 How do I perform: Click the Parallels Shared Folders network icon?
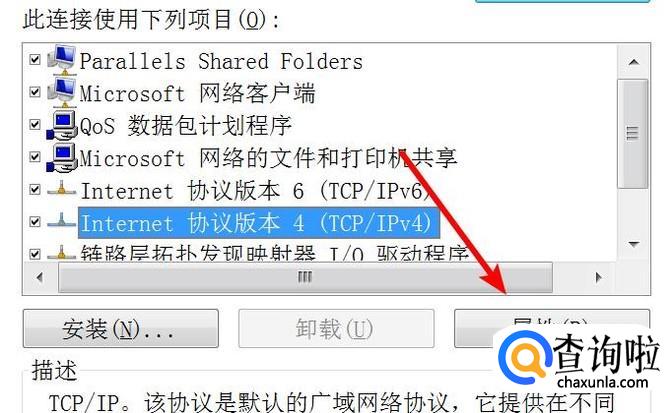62,59
